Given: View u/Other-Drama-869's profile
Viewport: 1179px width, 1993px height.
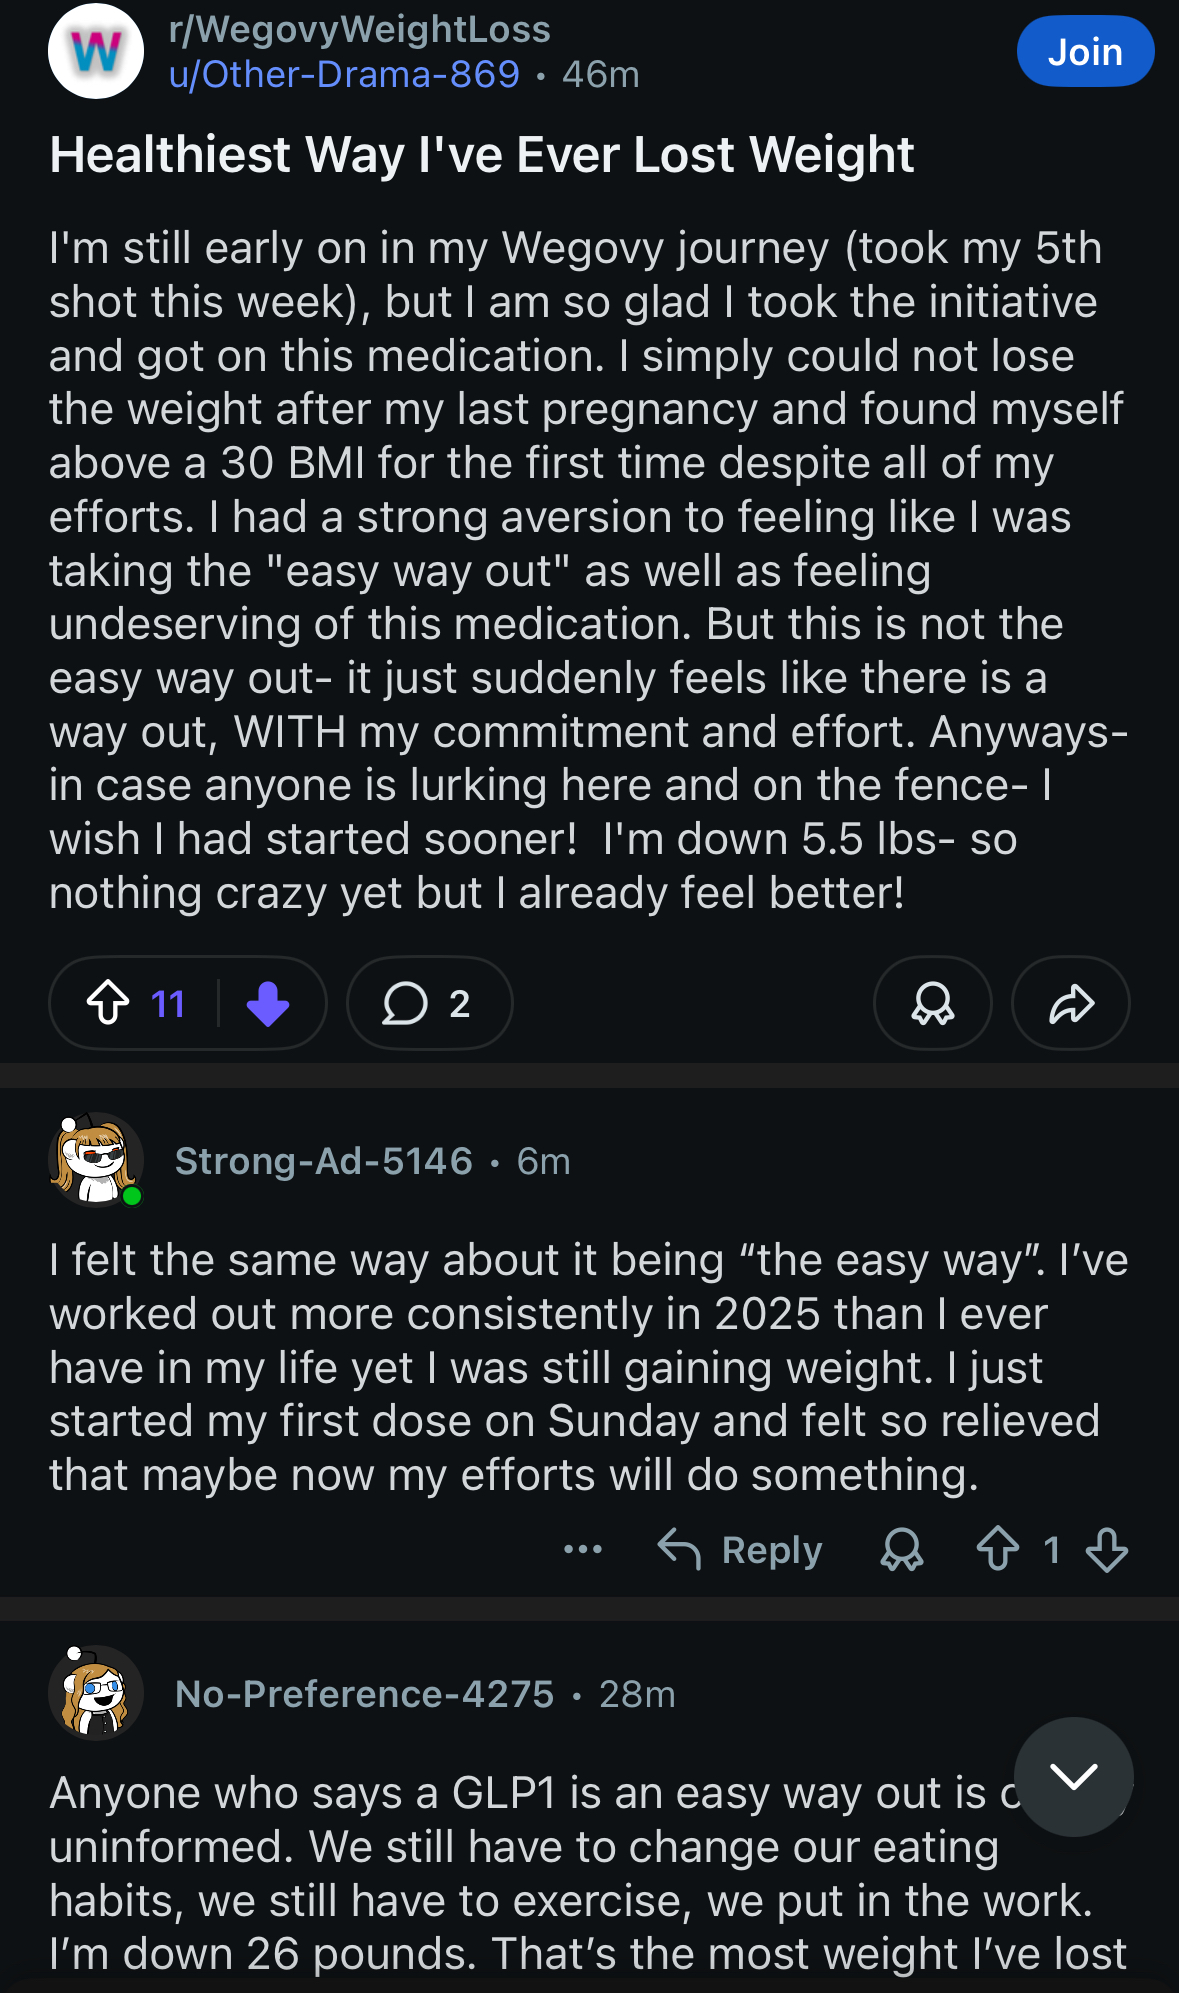Looking at the screenshot, I should [x=344, y=75].
